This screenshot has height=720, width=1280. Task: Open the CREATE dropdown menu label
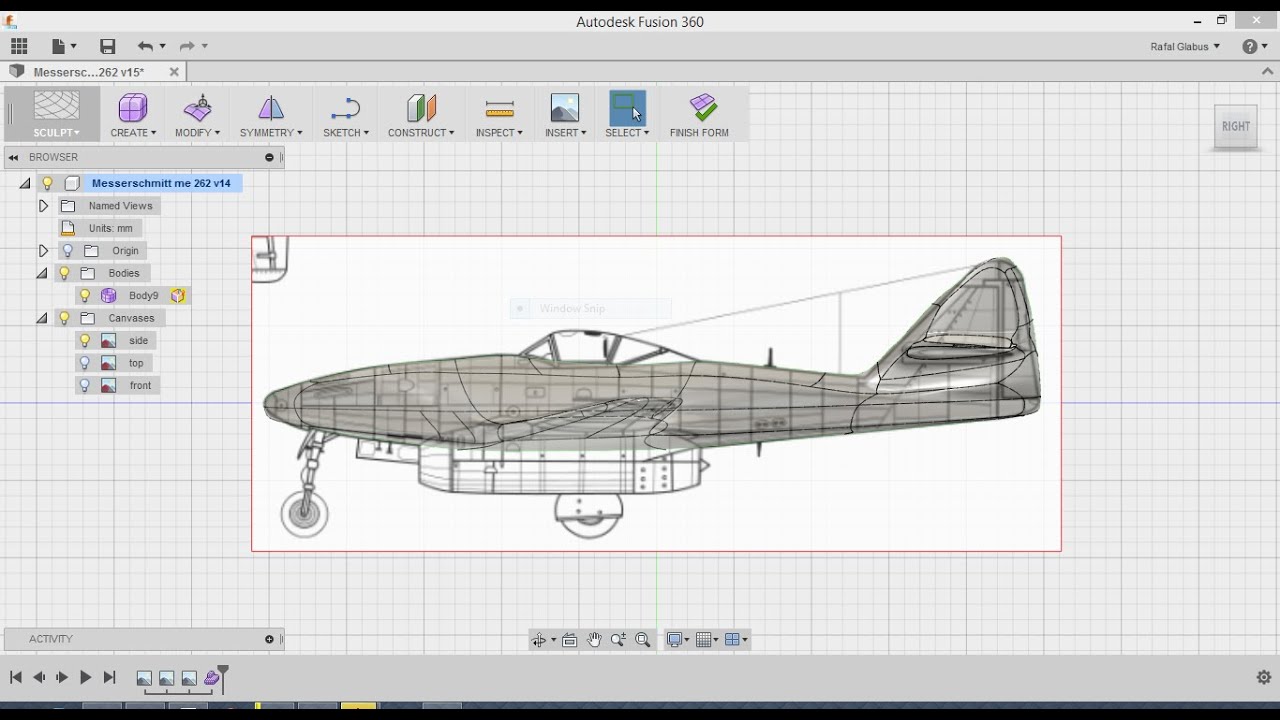pos(133,133)
